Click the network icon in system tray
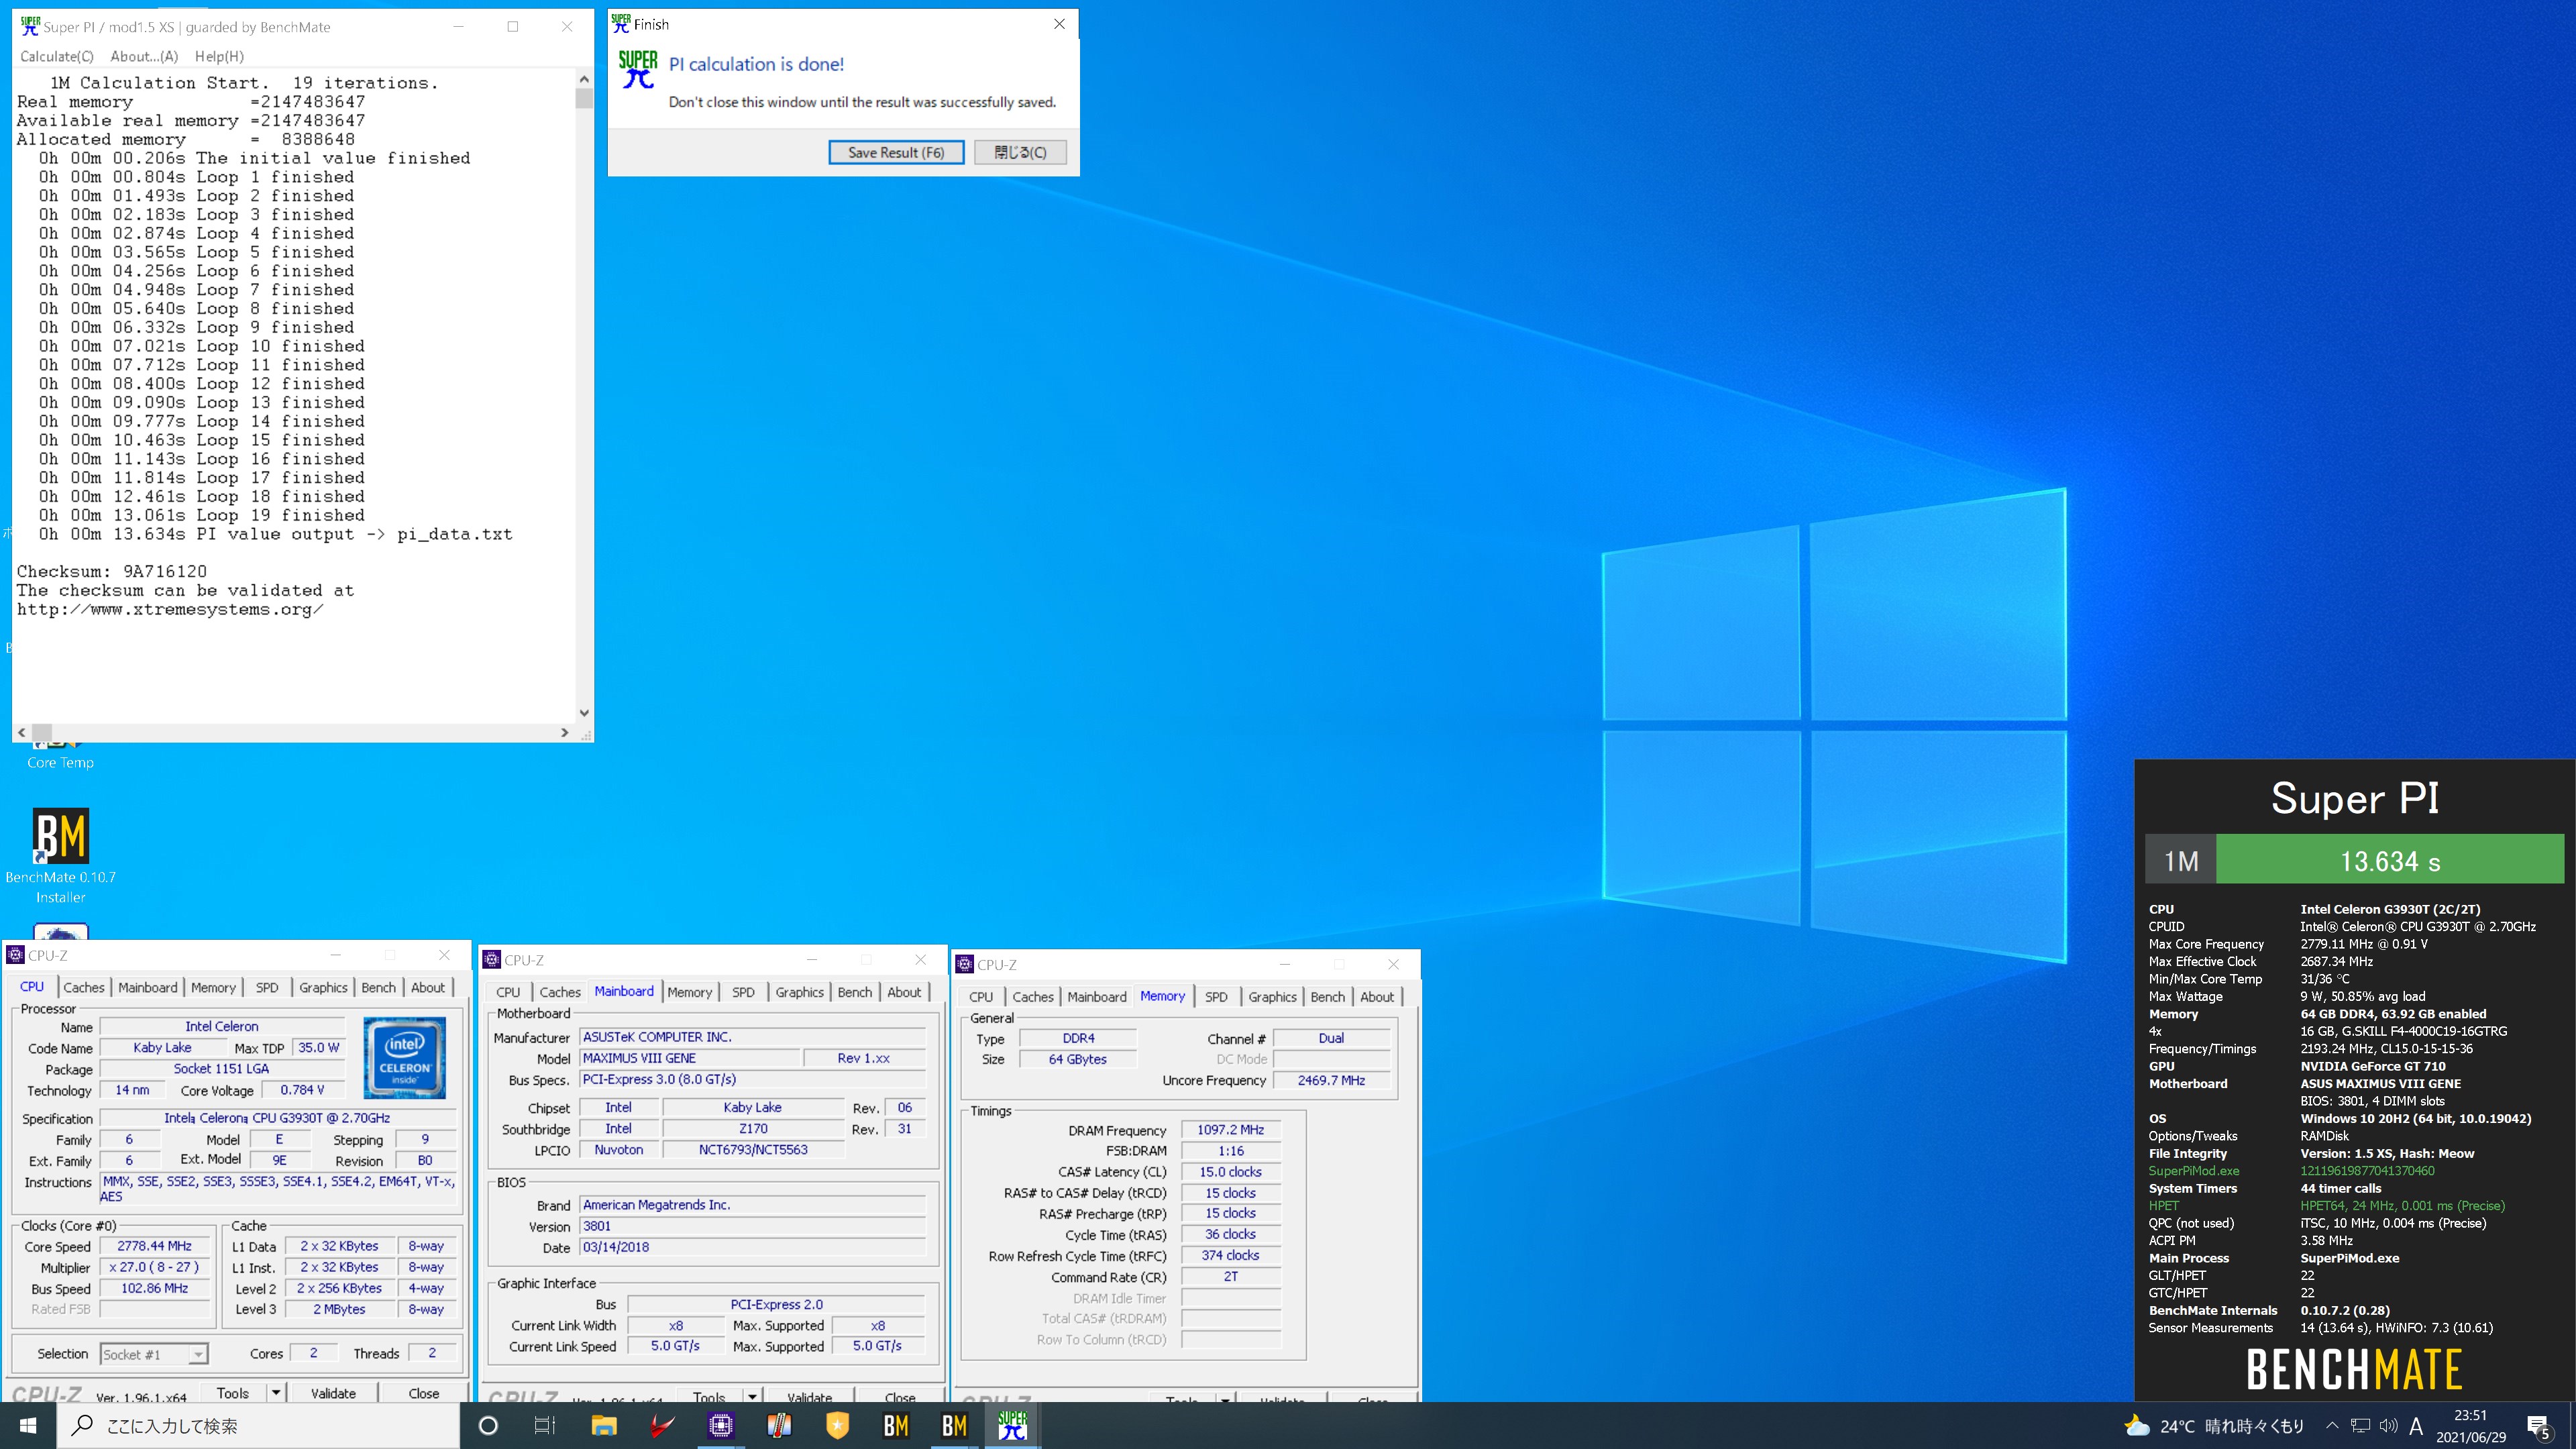The height and width of the screenshot is (1449, 2576). [2360, 1425]
